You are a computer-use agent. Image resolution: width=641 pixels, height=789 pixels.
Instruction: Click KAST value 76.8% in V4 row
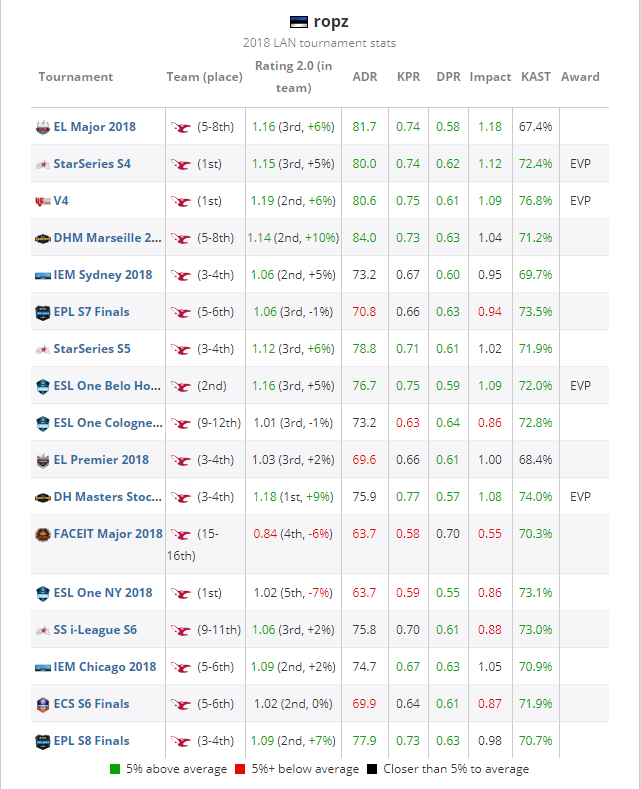[x=535, y=201]
